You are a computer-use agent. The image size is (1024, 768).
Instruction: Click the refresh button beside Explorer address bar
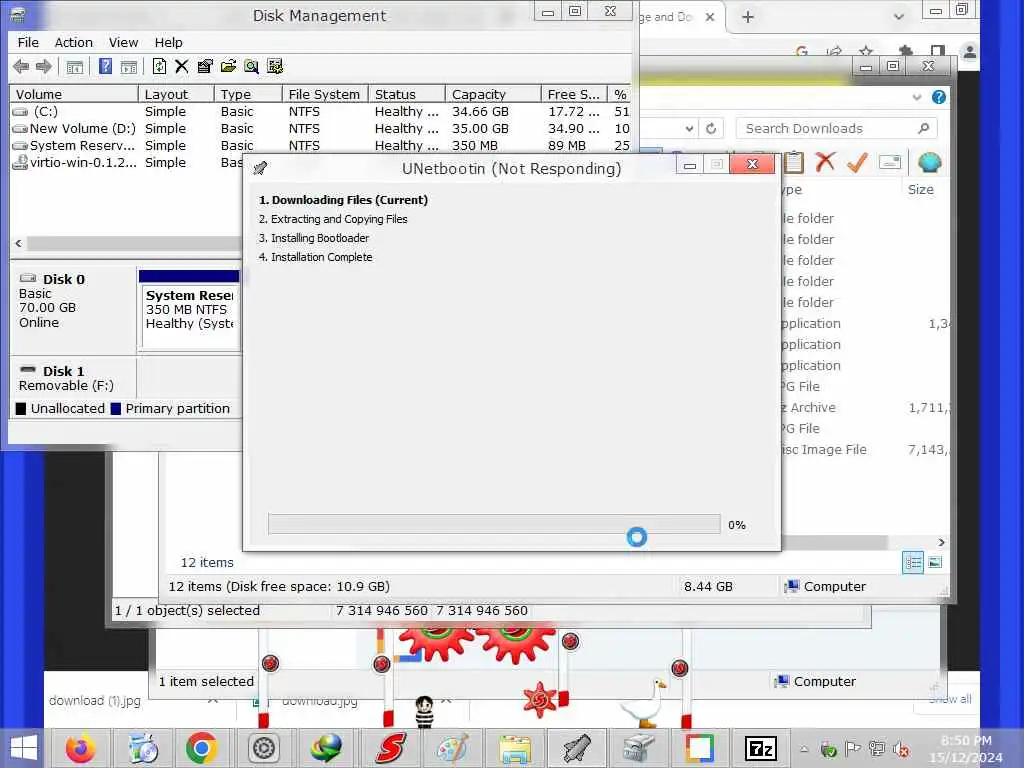pos(711,129)
